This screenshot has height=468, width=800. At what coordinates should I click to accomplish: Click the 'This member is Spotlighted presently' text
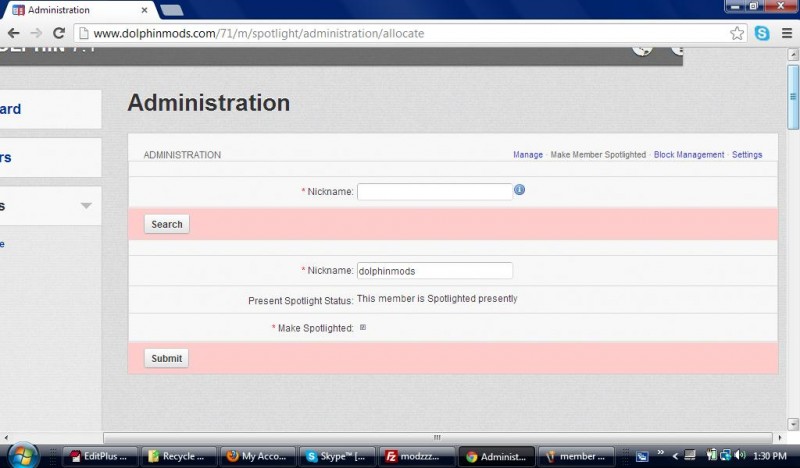(437, 299)
